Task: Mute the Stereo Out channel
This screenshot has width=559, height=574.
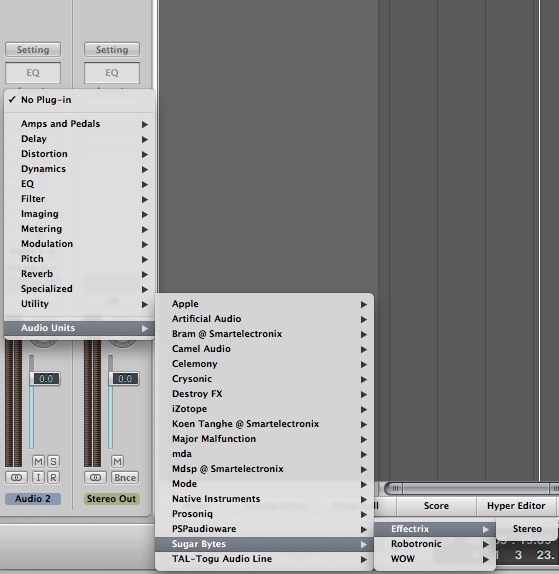Action: (118, 461)
